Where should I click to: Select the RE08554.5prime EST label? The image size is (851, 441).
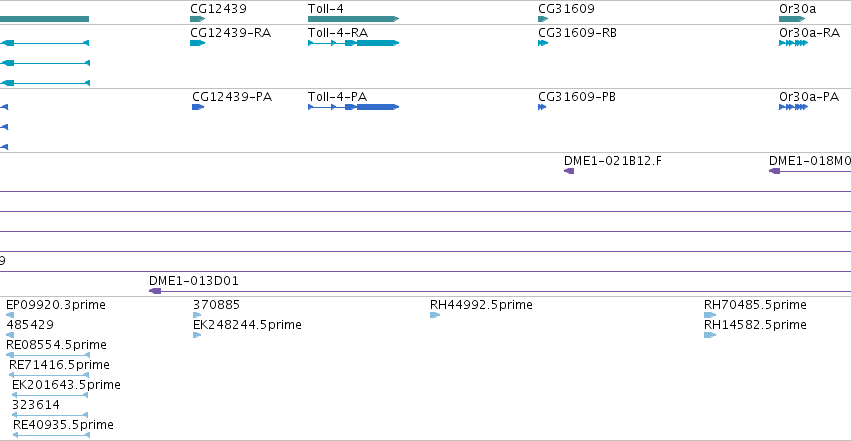pyautogui.click(x=56, y=344)
